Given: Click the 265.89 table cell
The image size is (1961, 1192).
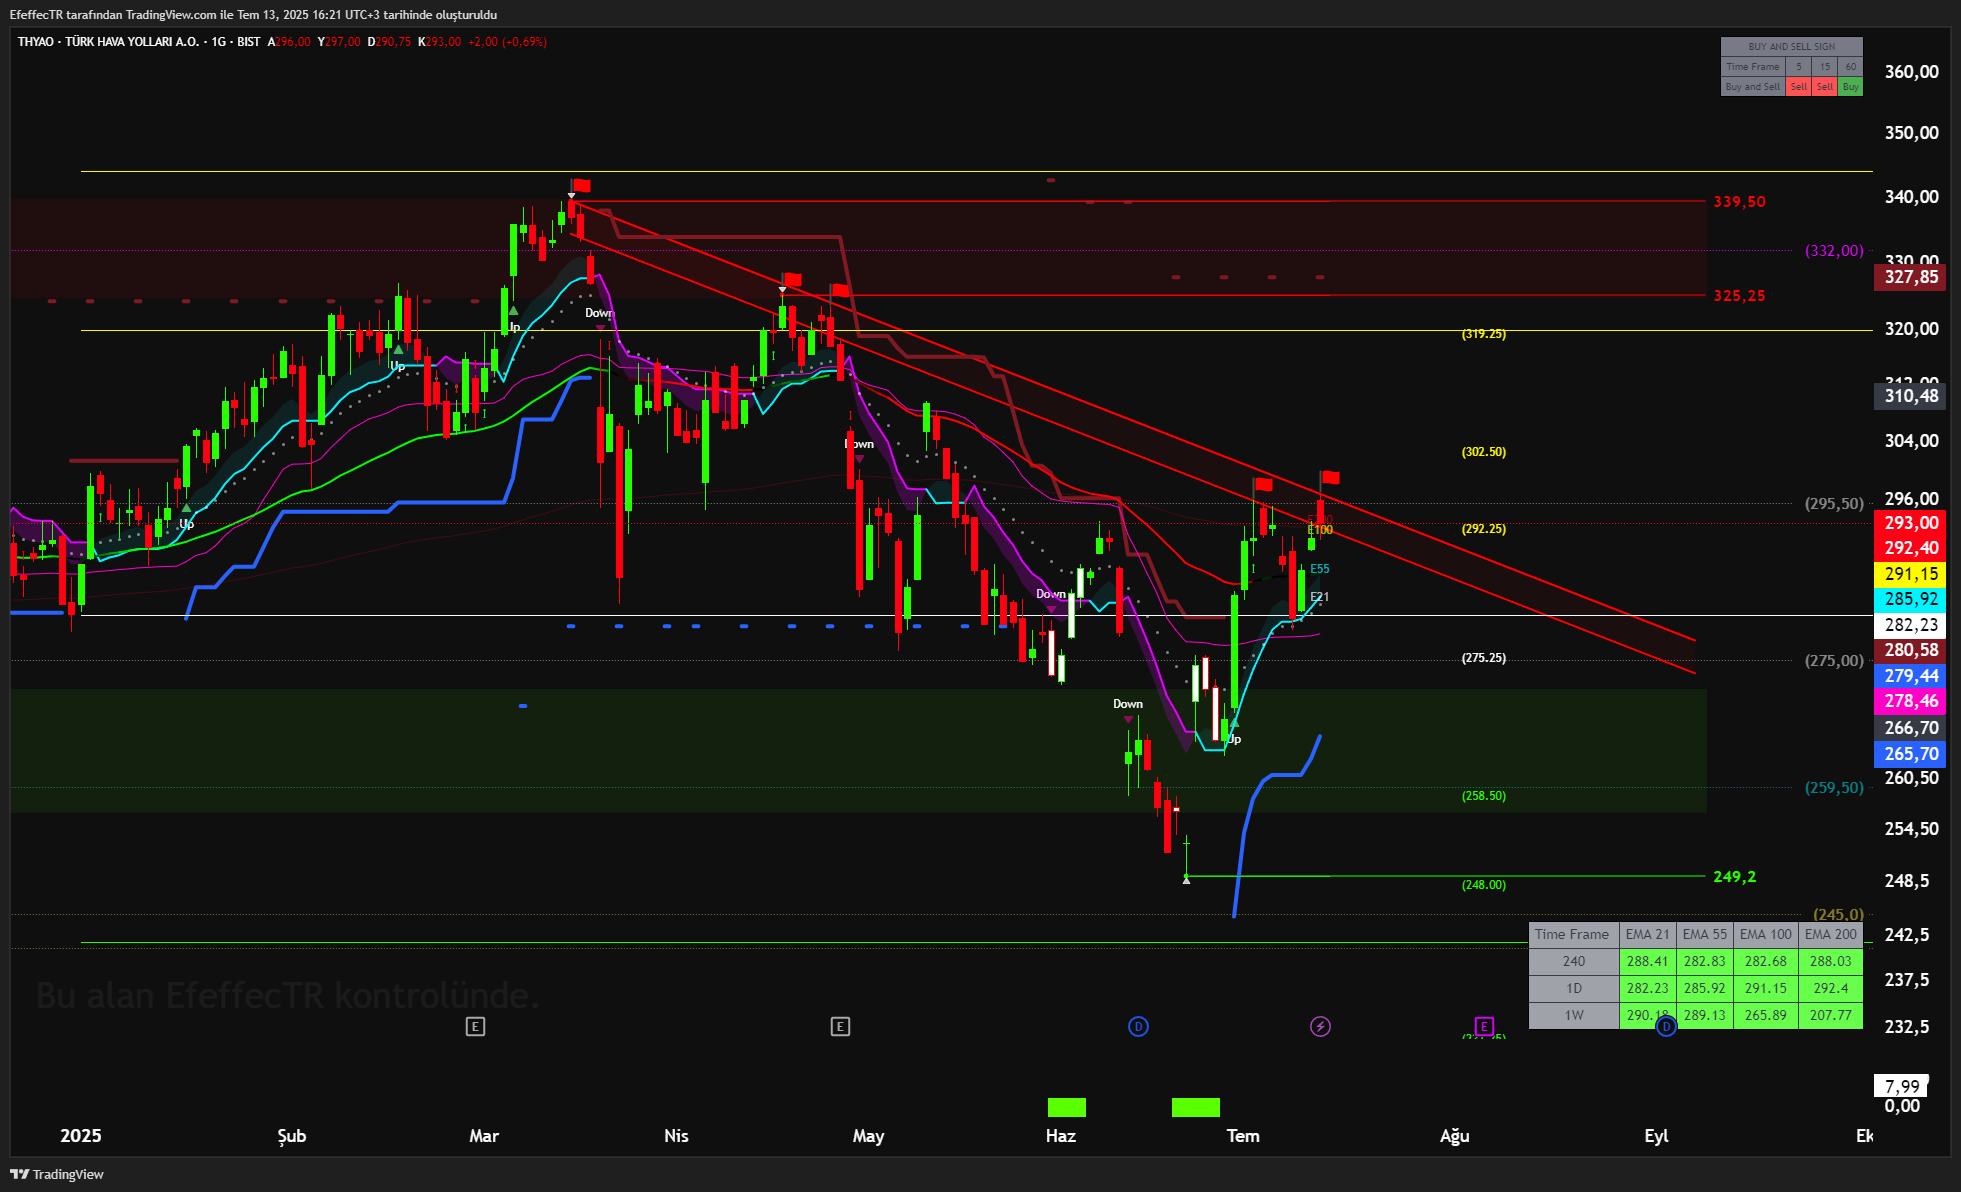Looking at the screenshot, I should click(1765, 1015).
